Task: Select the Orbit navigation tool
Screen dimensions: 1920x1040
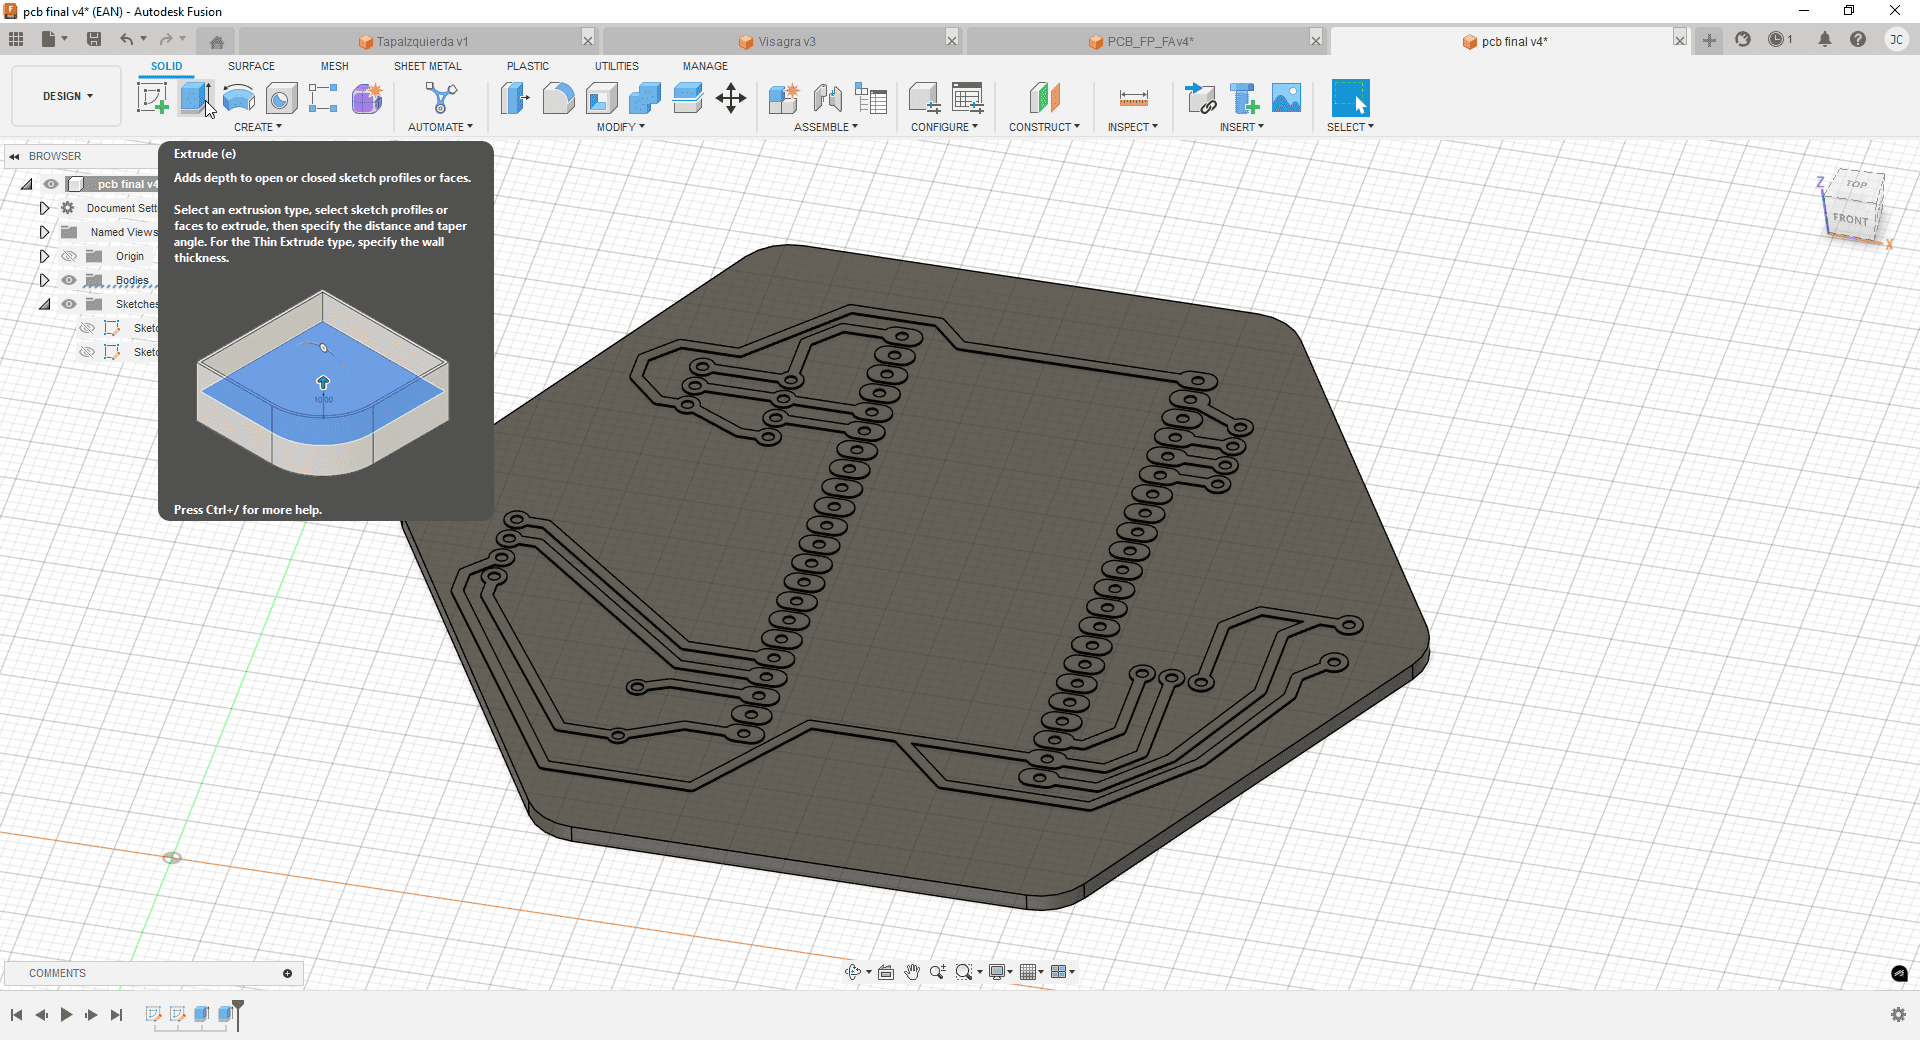Action: [x=852, y=972]
